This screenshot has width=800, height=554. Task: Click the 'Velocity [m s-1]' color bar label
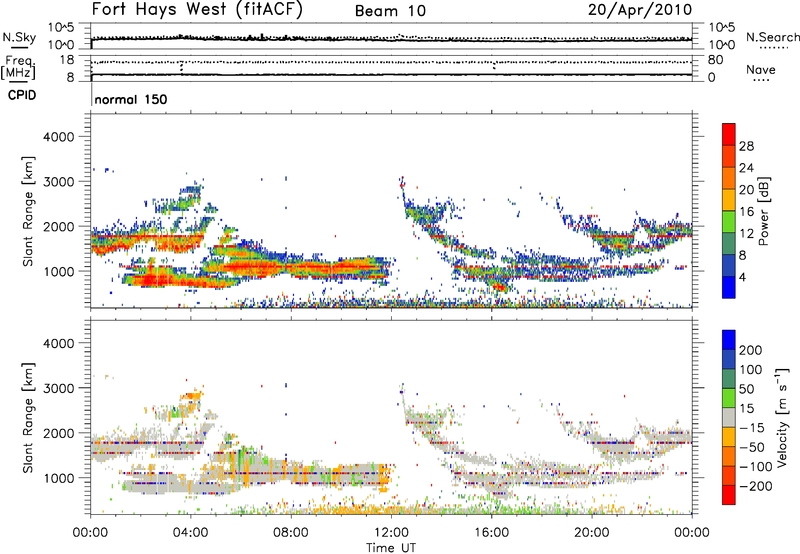[x=781, y=417]
